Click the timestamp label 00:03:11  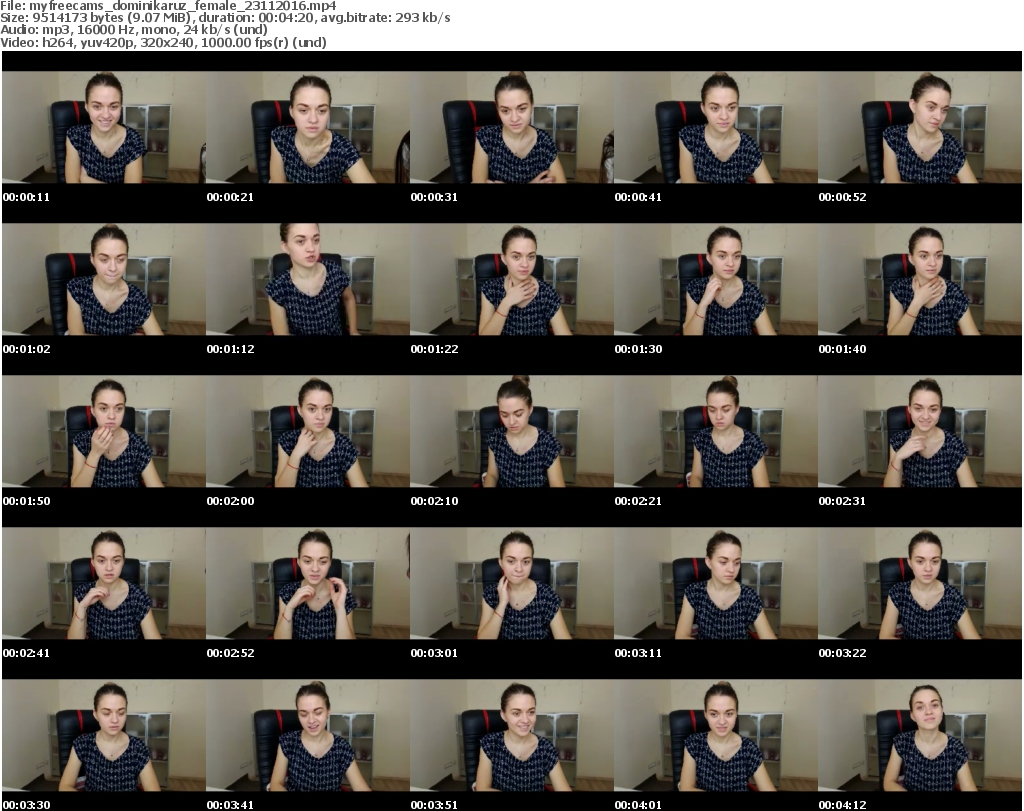click(638, 653)
